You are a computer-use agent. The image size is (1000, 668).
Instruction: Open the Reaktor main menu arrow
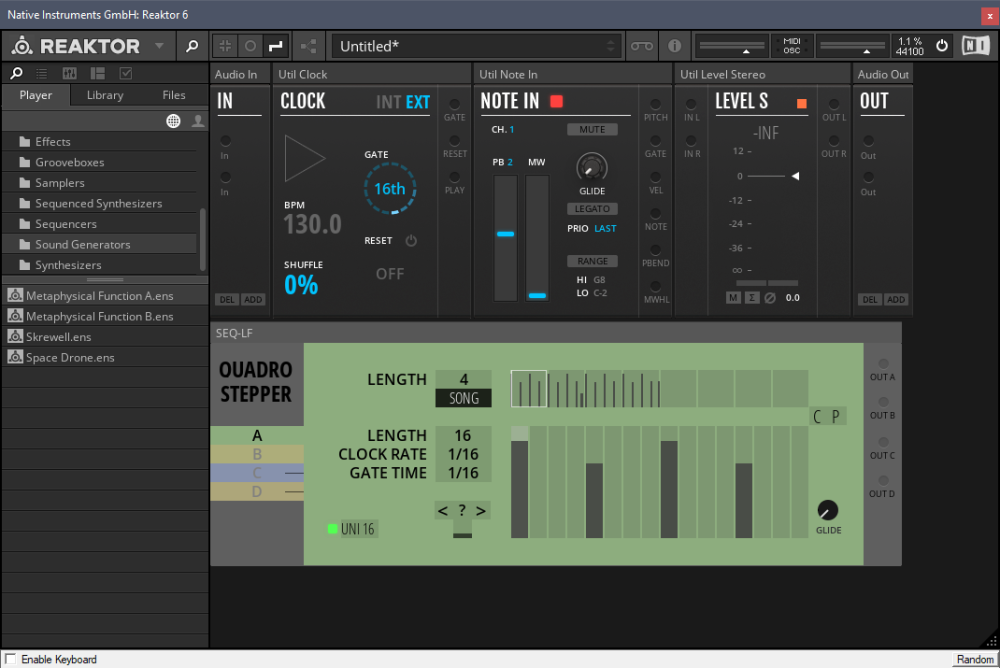point(159,46)
